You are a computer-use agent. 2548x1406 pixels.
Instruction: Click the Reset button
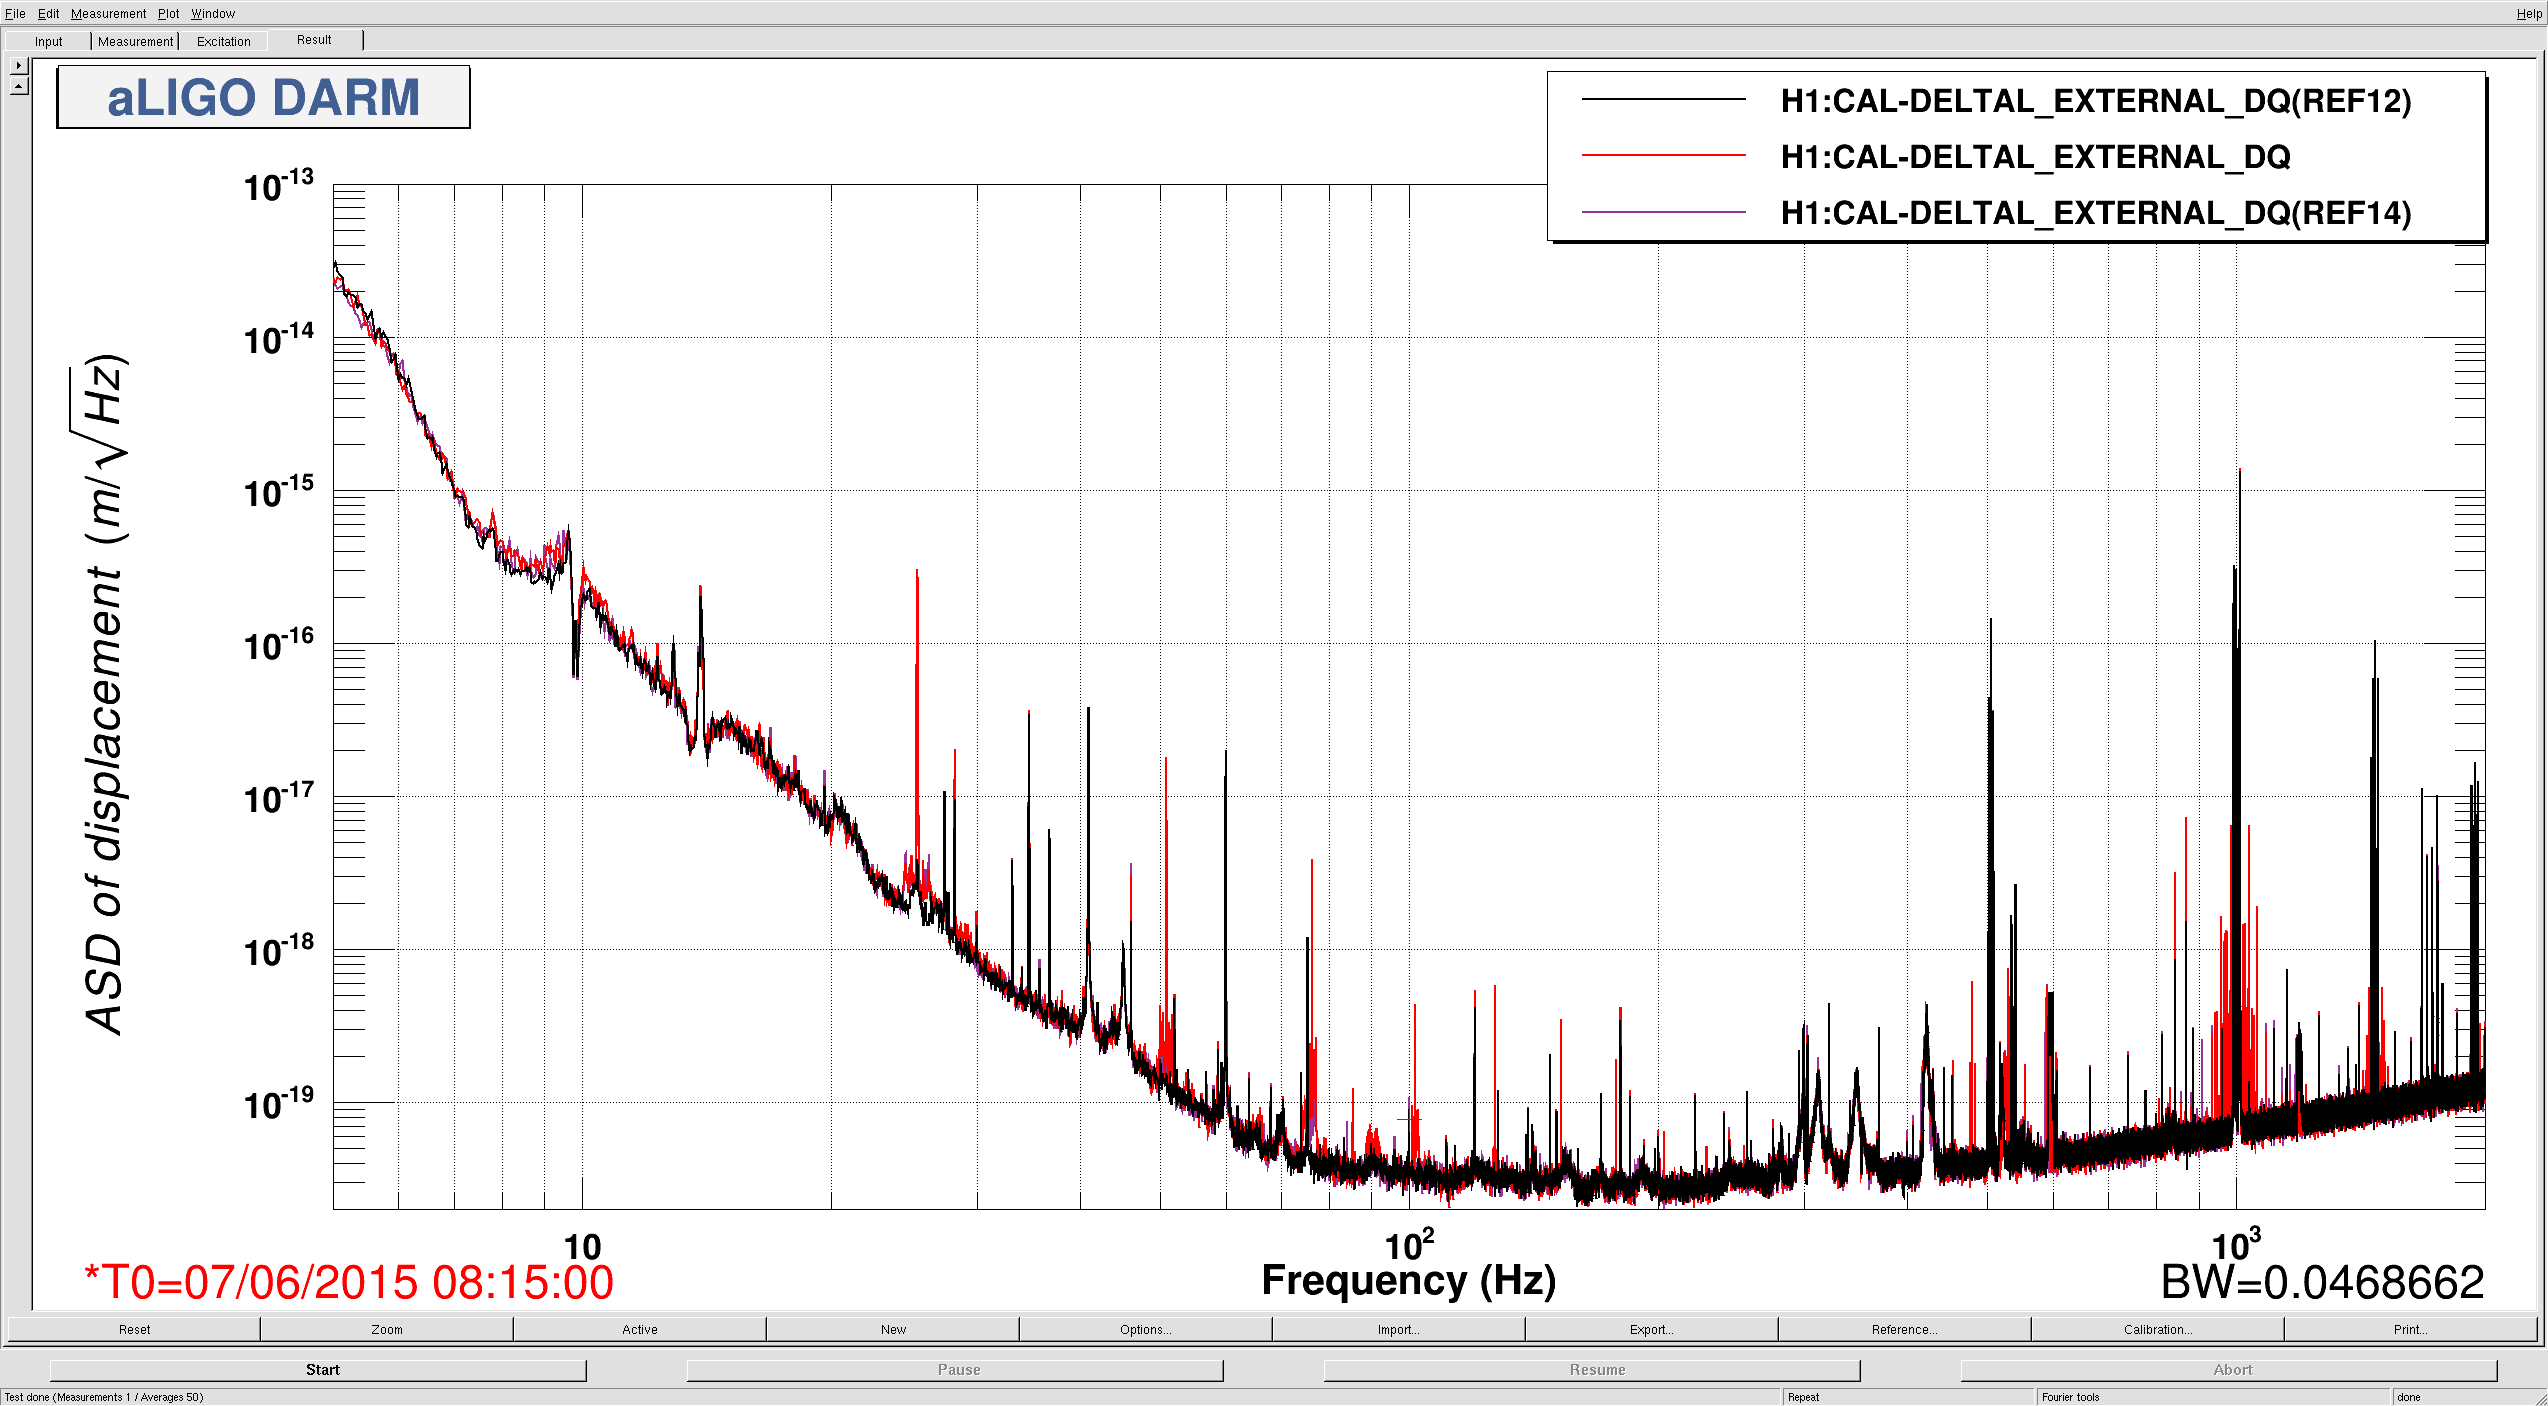pyautogui.click(x=134, y=1329)
